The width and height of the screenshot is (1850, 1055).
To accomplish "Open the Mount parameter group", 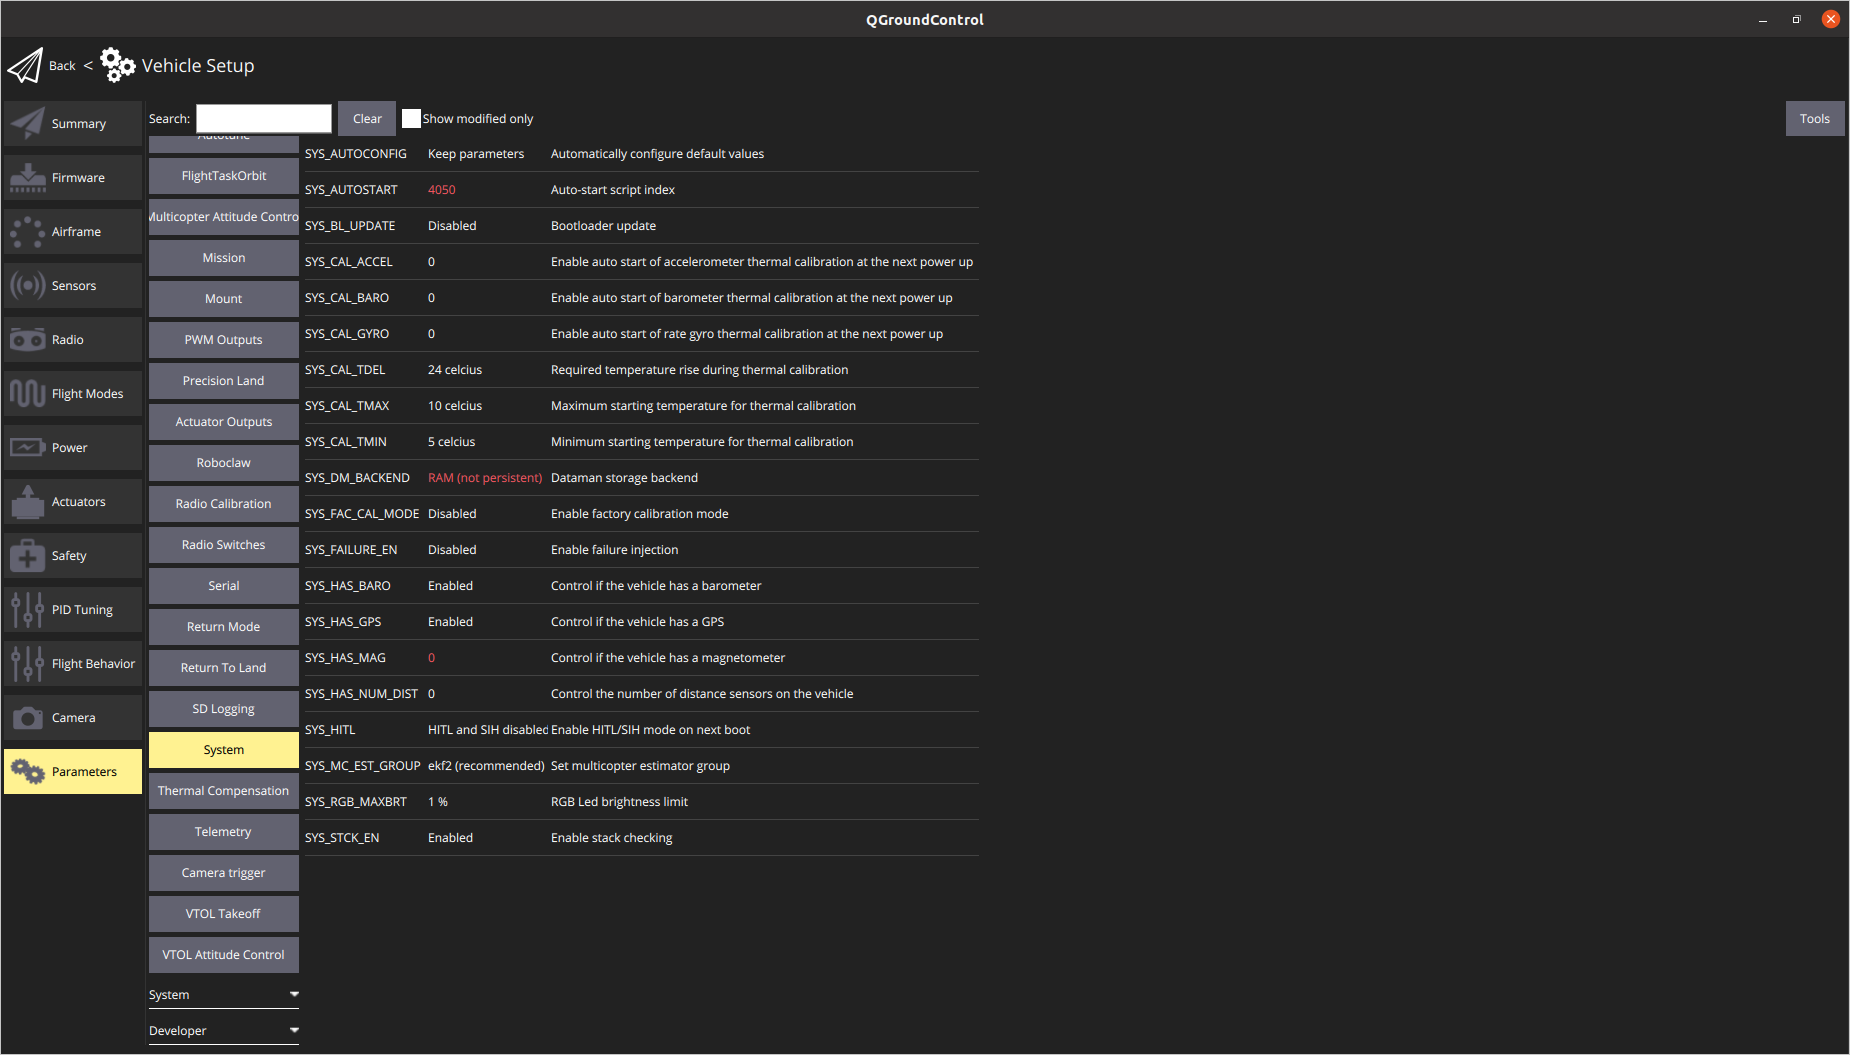I will pyautogui.click(x=224, y=299).
